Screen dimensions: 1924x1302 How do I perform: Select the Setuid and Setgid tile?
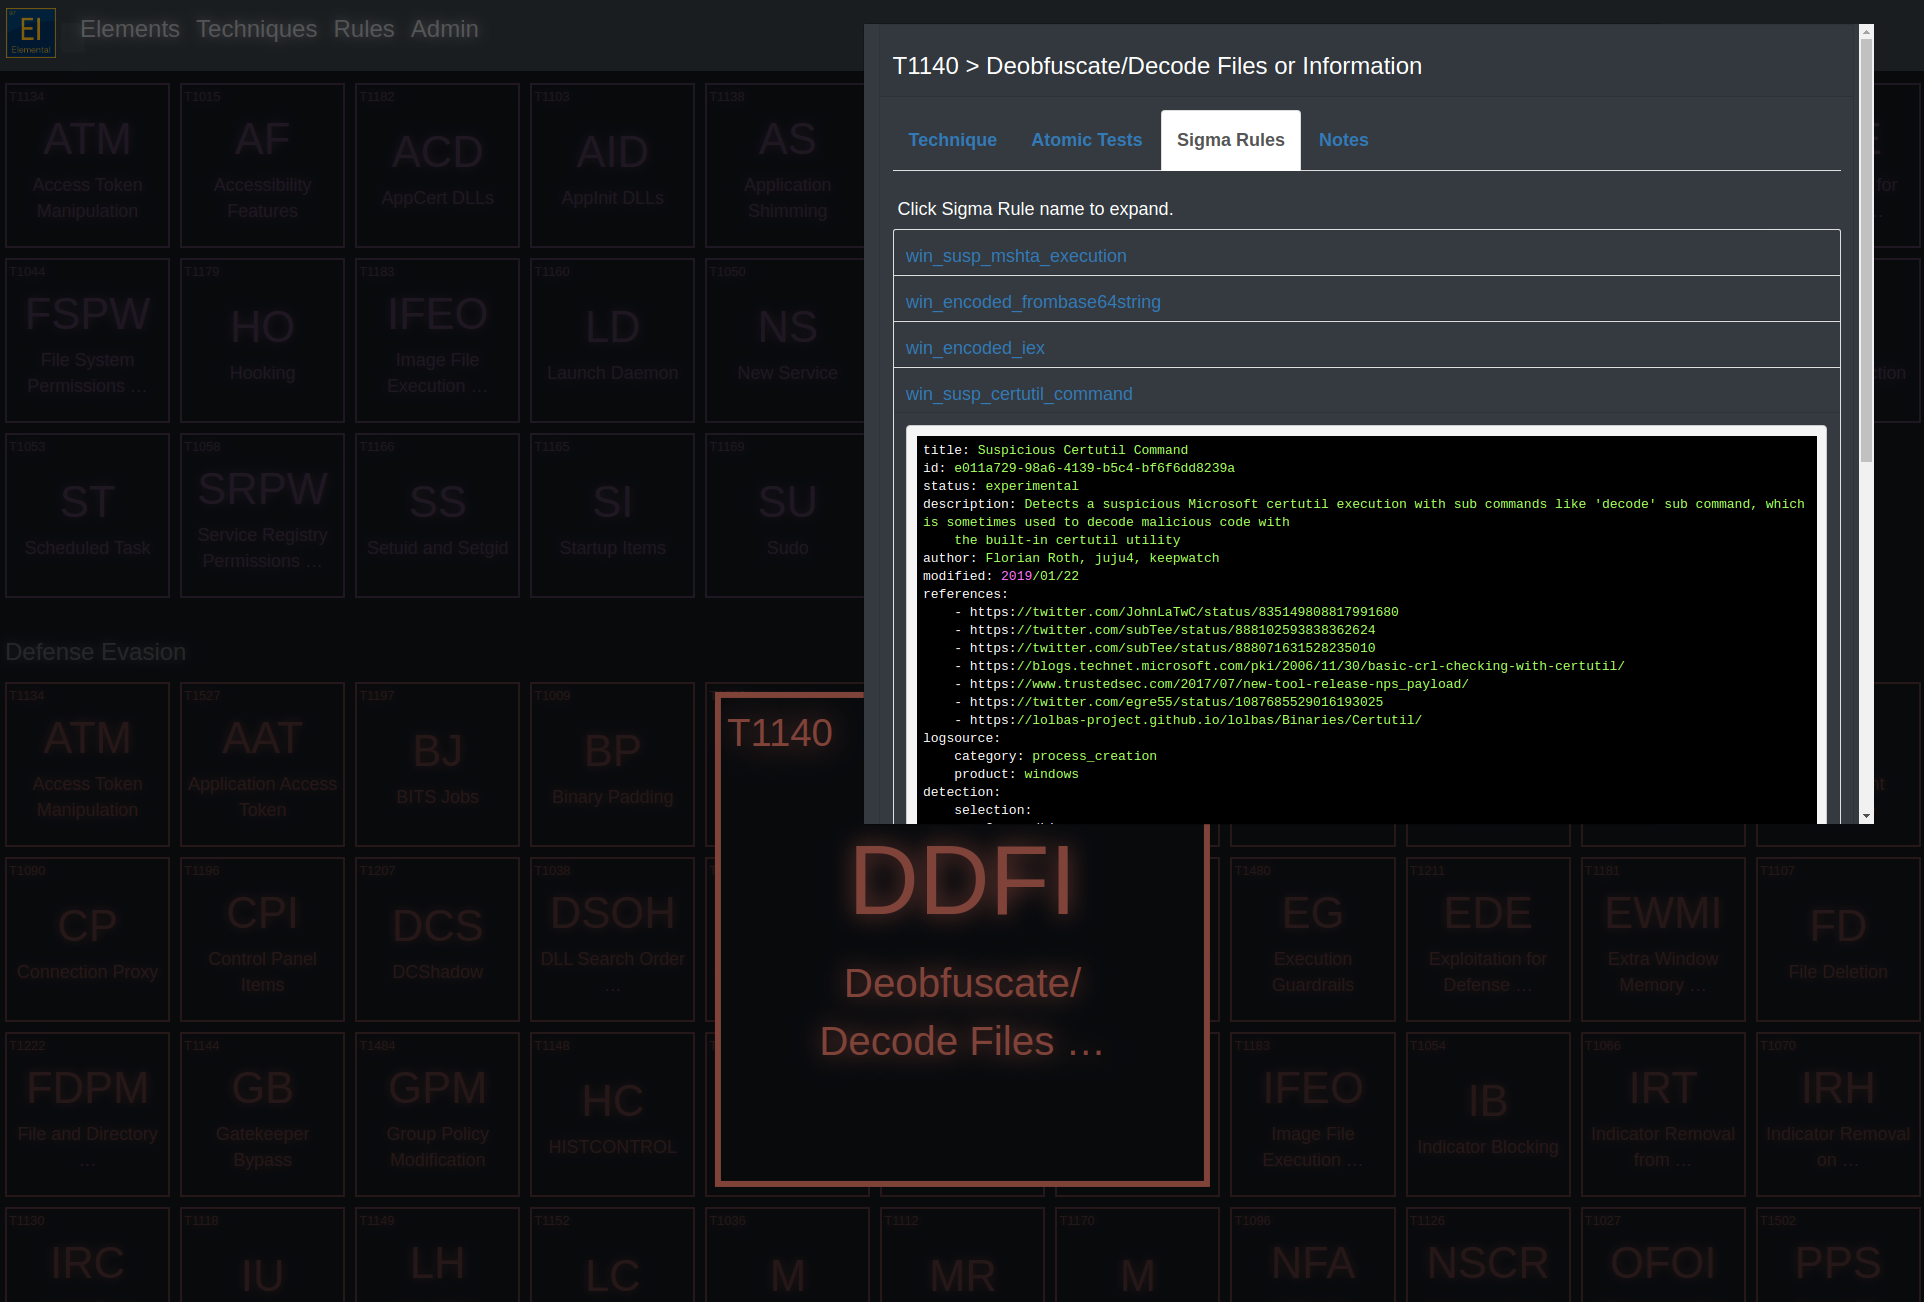(437, 516)
